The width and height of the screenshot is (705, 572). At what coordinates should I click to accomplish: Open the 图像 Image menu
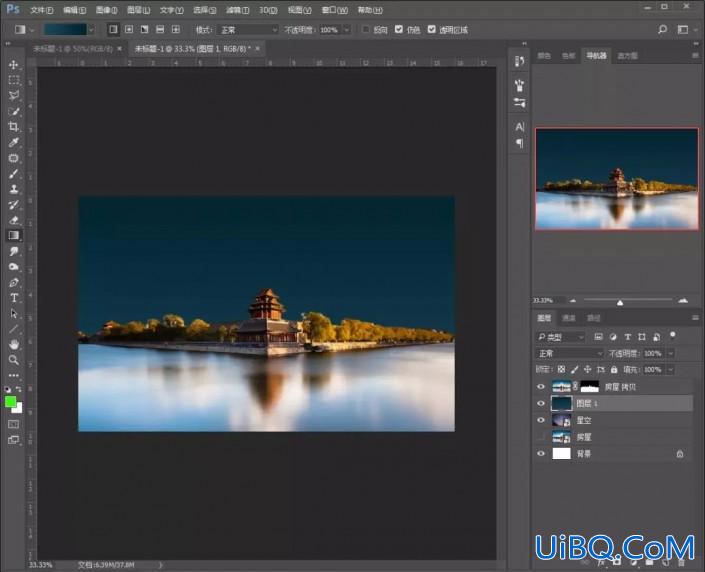click(x=107, y=9)
